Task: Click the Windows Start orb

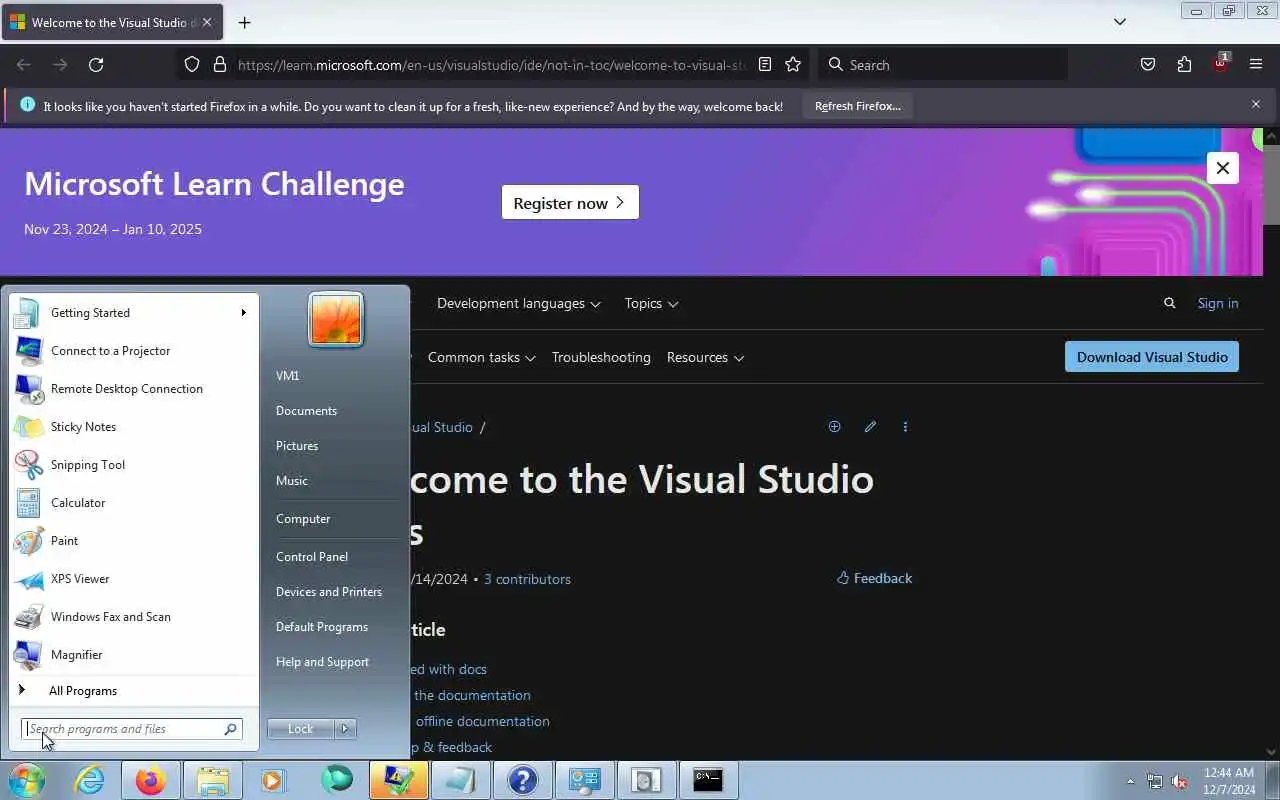Action: point(26,780)
